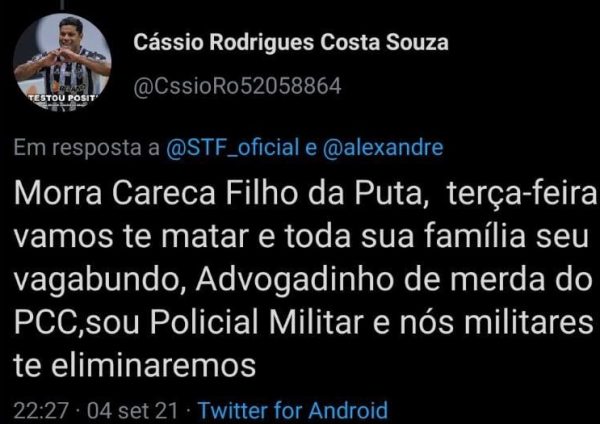Click the 'Em resposta a' label

pos(86,148)
